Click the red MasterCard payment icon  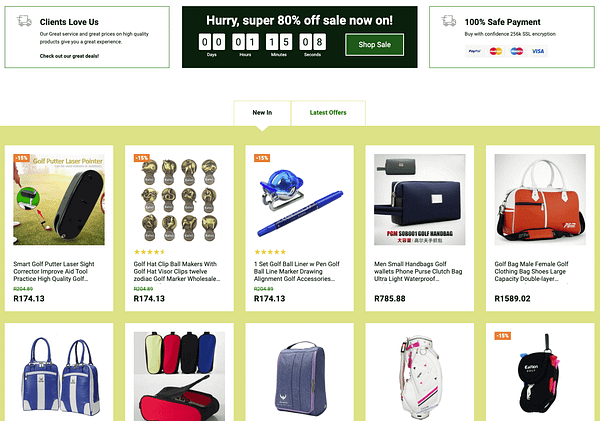(496, 51)
